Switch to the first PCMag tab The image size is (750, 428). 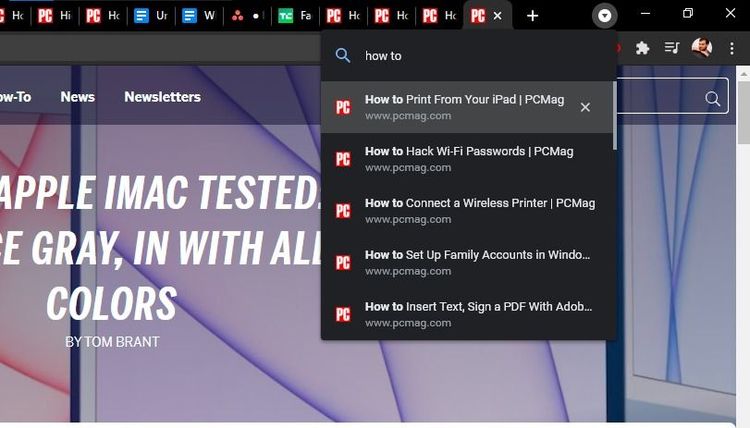click(x=53, y=16)
